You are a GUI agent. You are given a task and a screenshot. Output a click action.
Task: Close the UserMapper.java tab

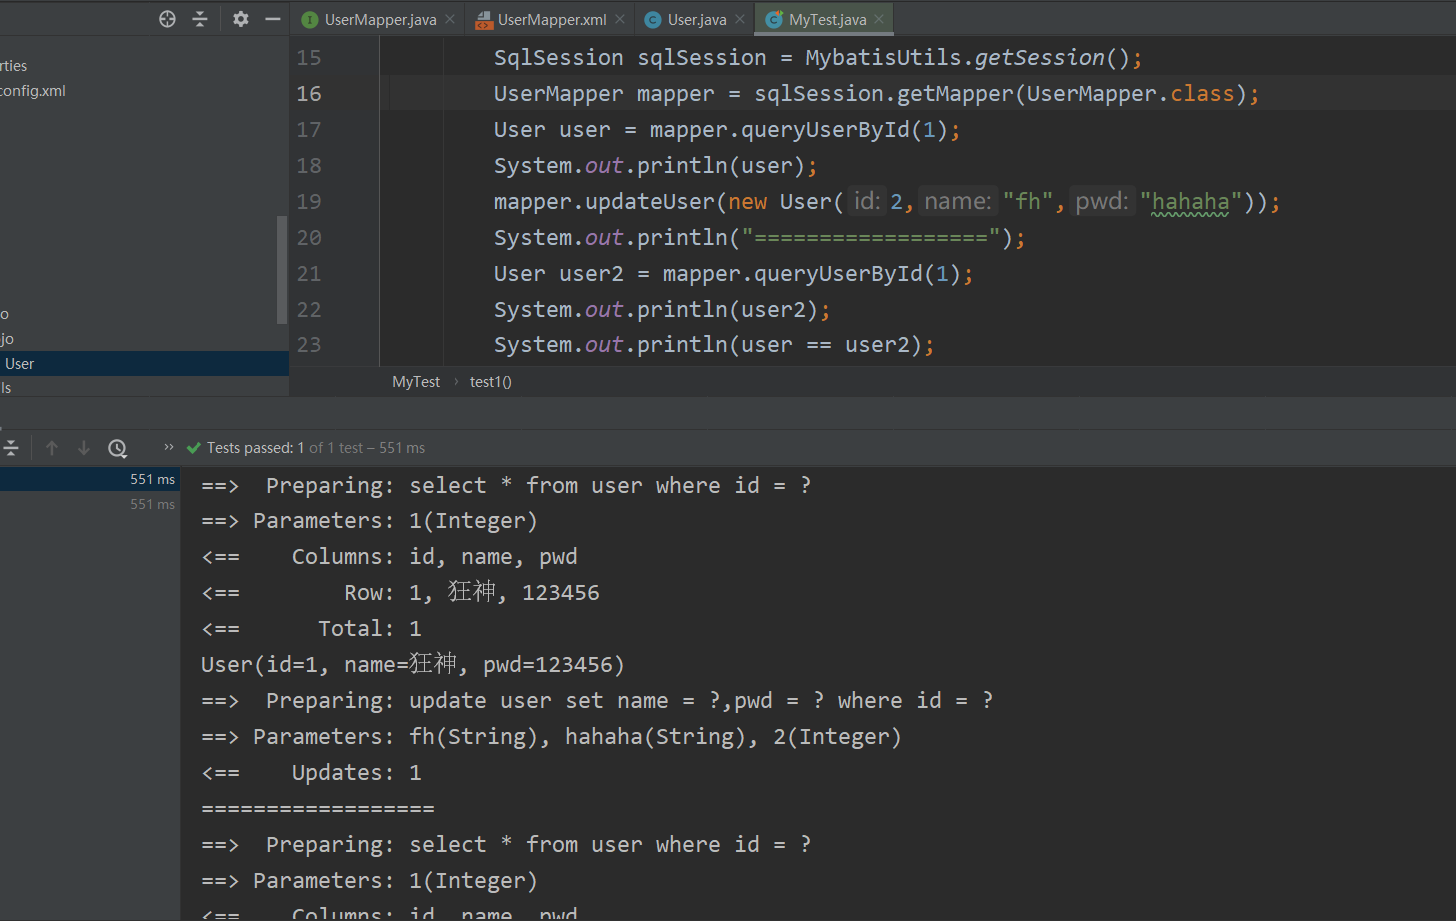(450, 19)
